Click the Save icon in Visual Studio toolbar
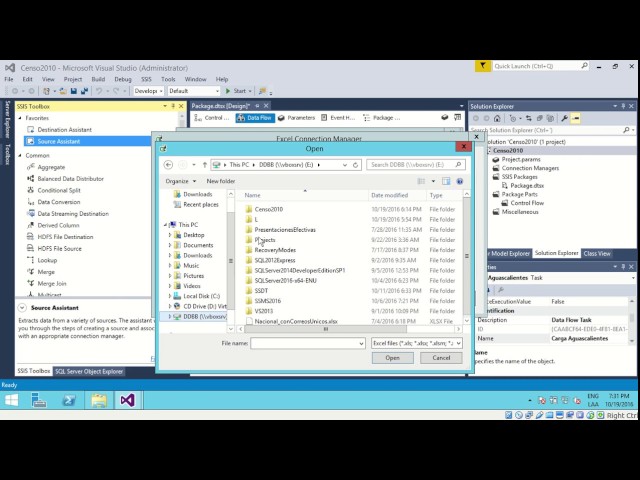The image size is (640, 480). tap(74, 91)
